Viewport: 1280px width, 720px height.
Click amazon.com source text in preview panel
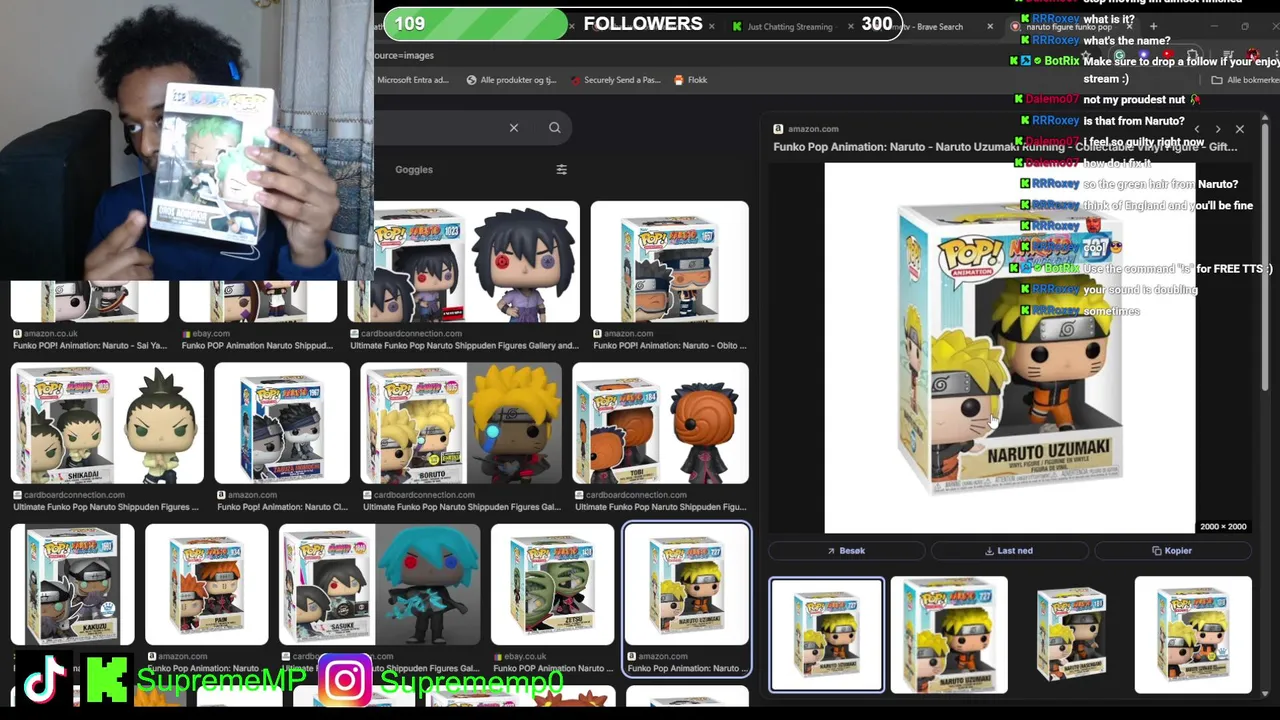point(813,129)
